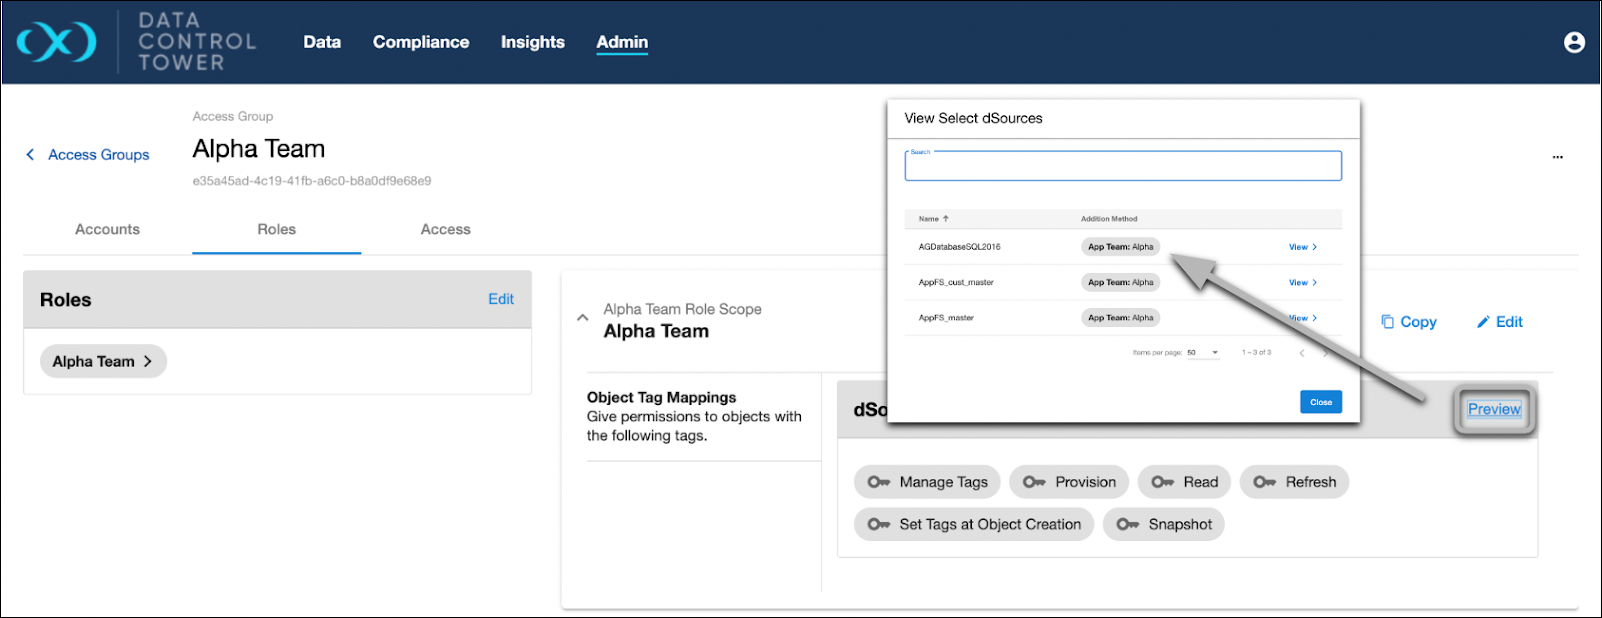Open the items per page dropdown
1602x618 pixels.
tap(1203, 353)
